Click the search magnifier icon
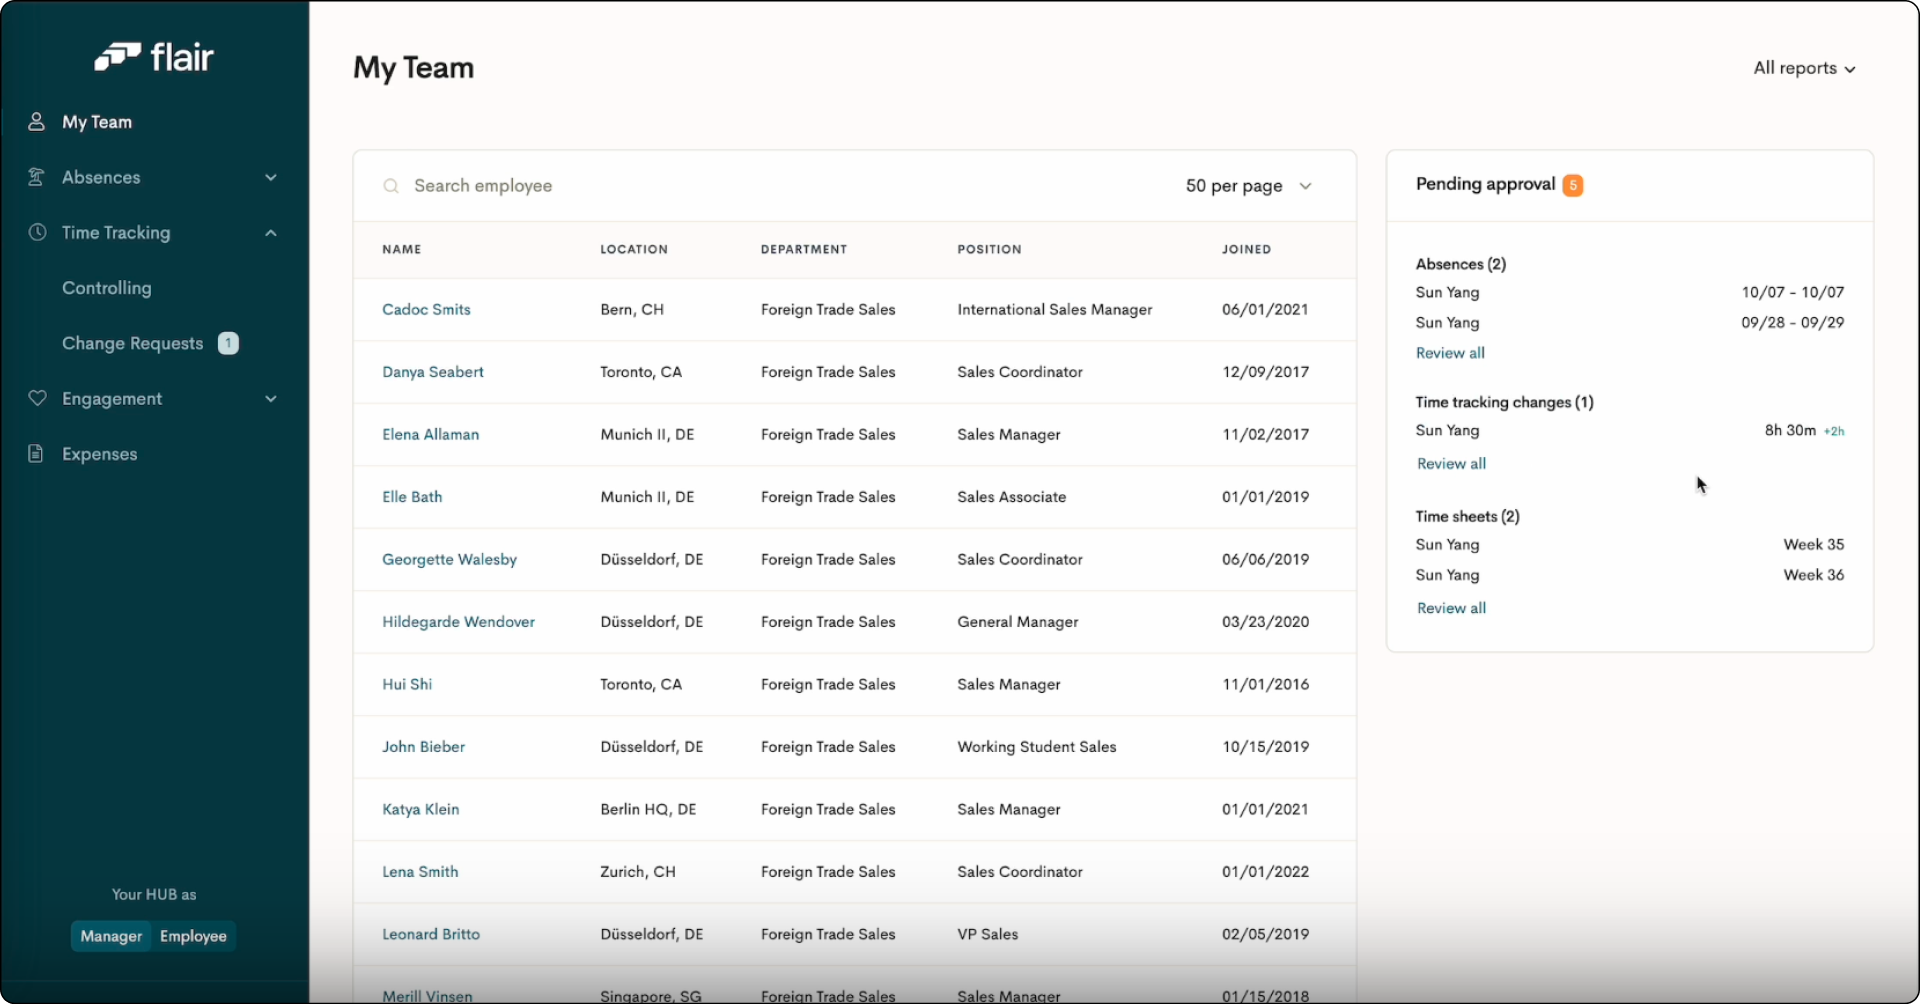Viewport: 1920px width, 1004px height. click(391, 186)
